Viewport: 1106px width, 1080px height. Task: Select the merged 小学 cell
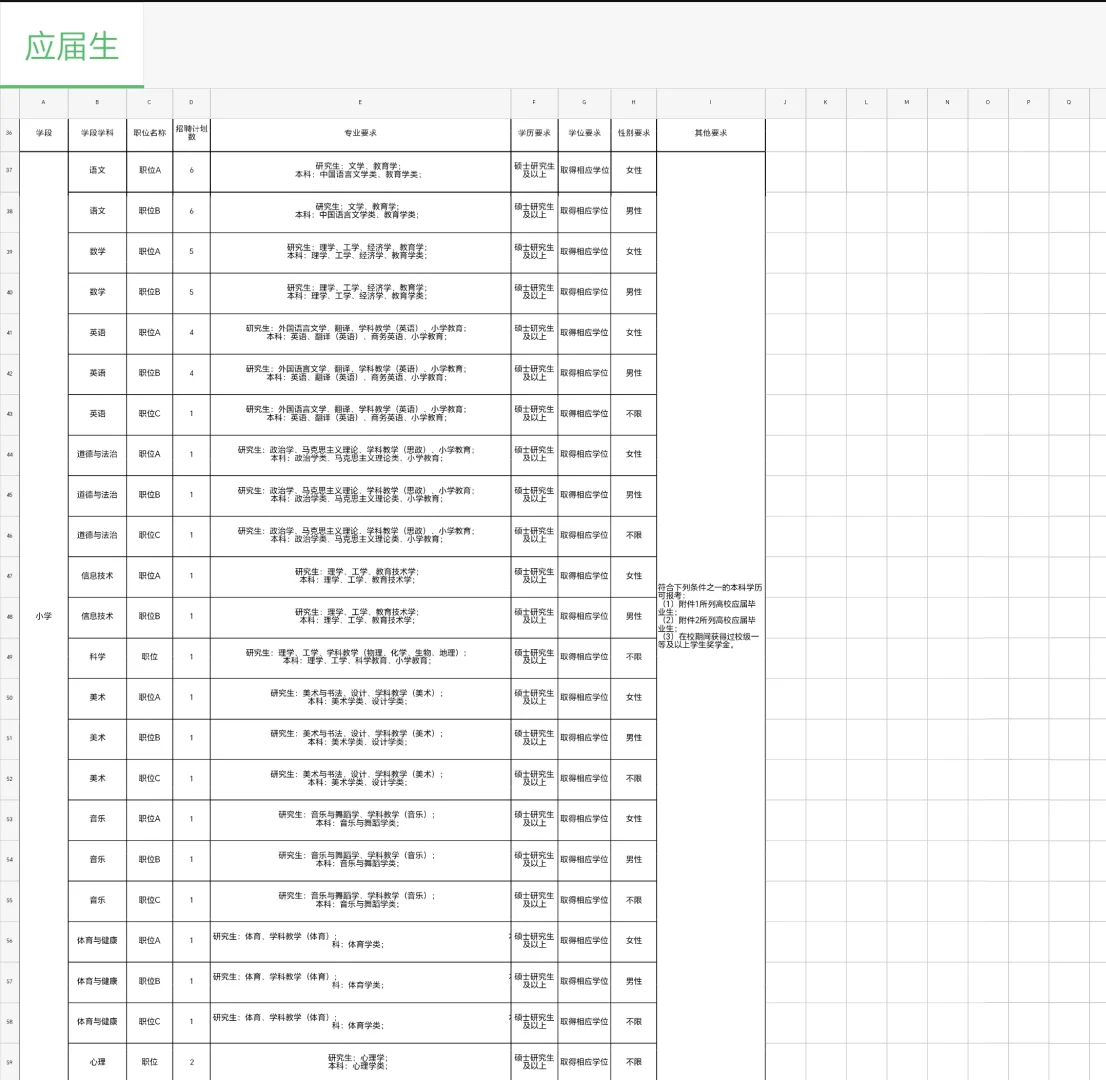[x=43, y=617]
